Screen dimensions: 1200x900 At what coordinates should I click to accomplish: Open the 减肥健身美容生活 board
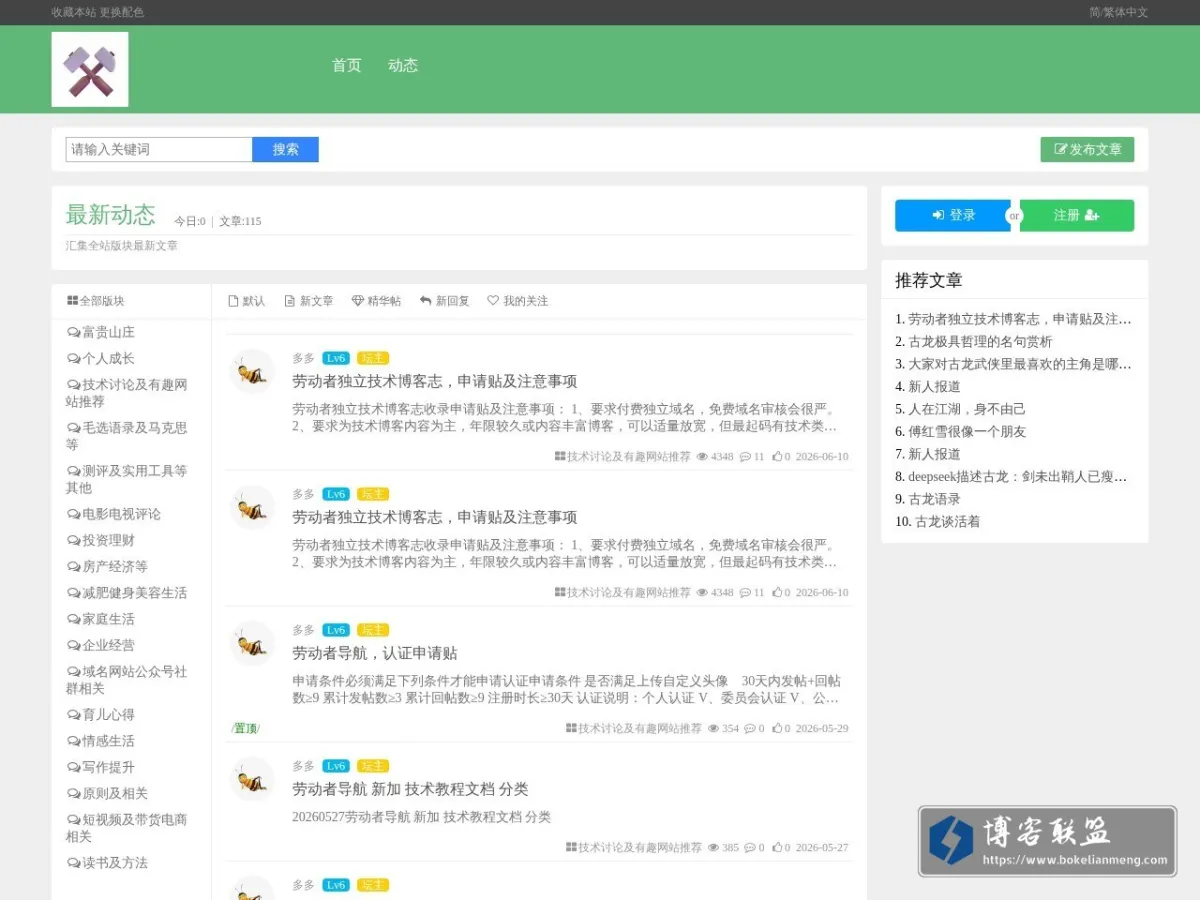(x=127, y=593)
